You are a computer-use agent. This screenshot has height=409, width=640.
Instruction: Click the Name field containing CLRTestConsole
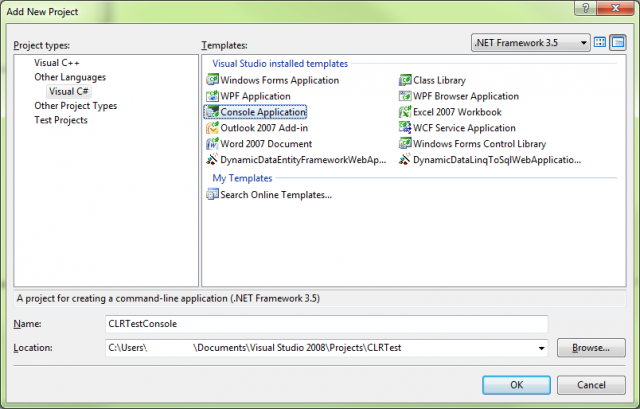(325, 324)
